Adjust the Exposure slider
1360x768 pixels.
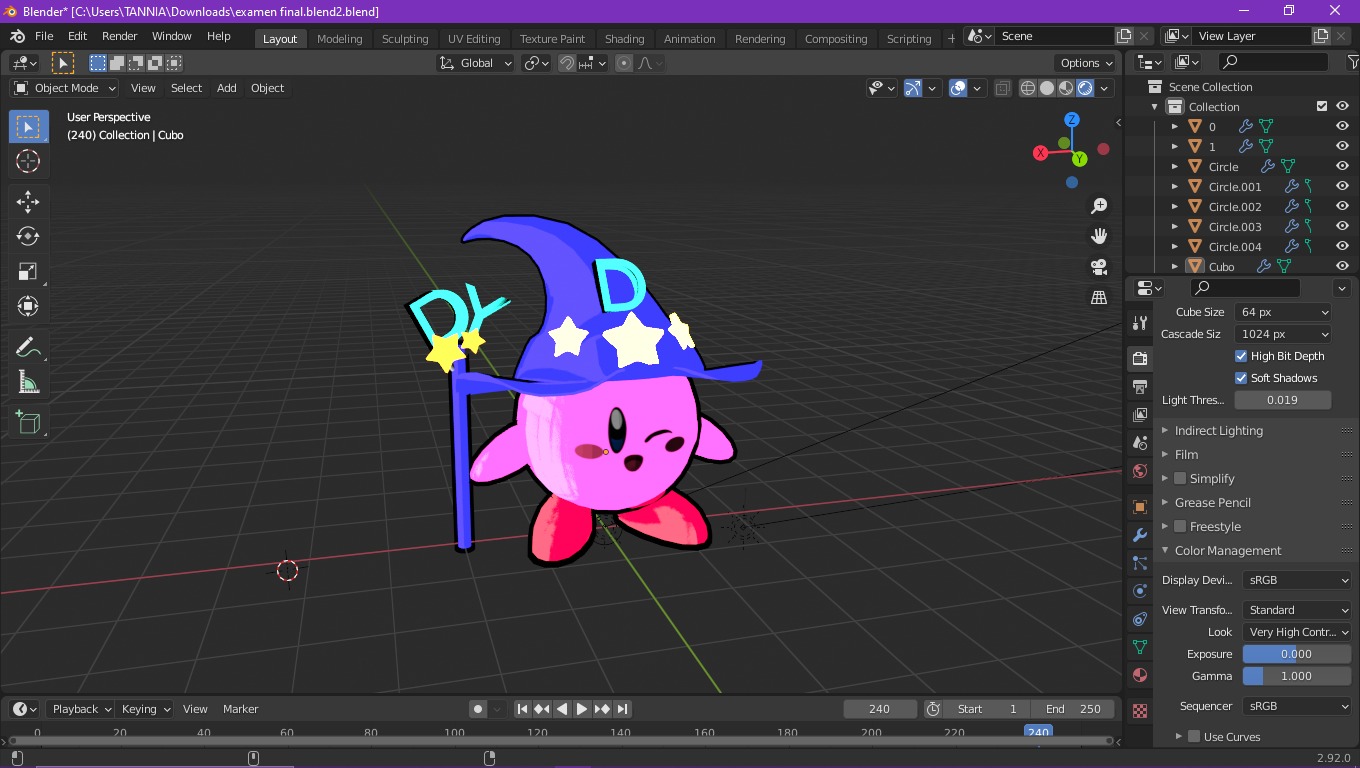tap(1297, 654)
